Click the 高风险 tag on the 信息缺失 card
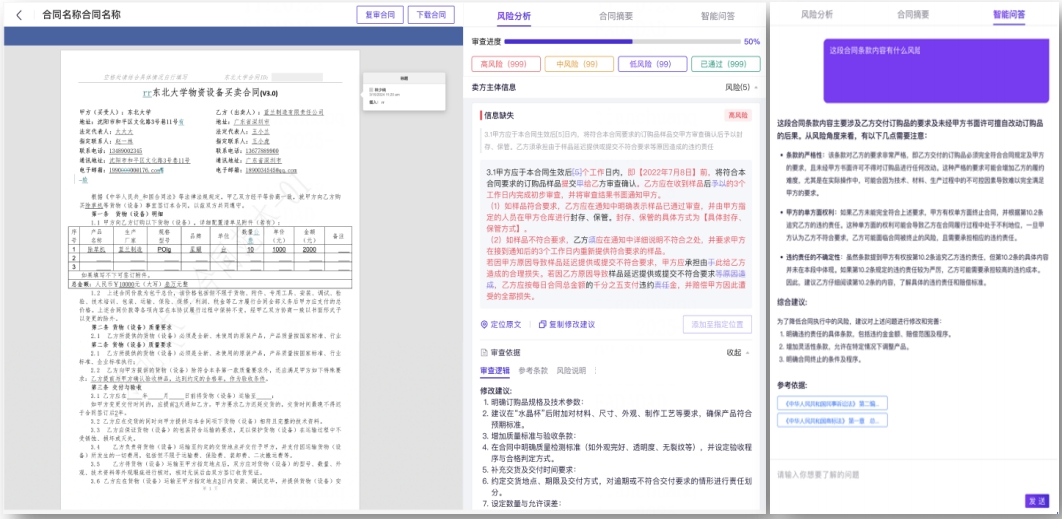Image resolution: width=1062 pixels, height=519 pixels. [738, 116]
